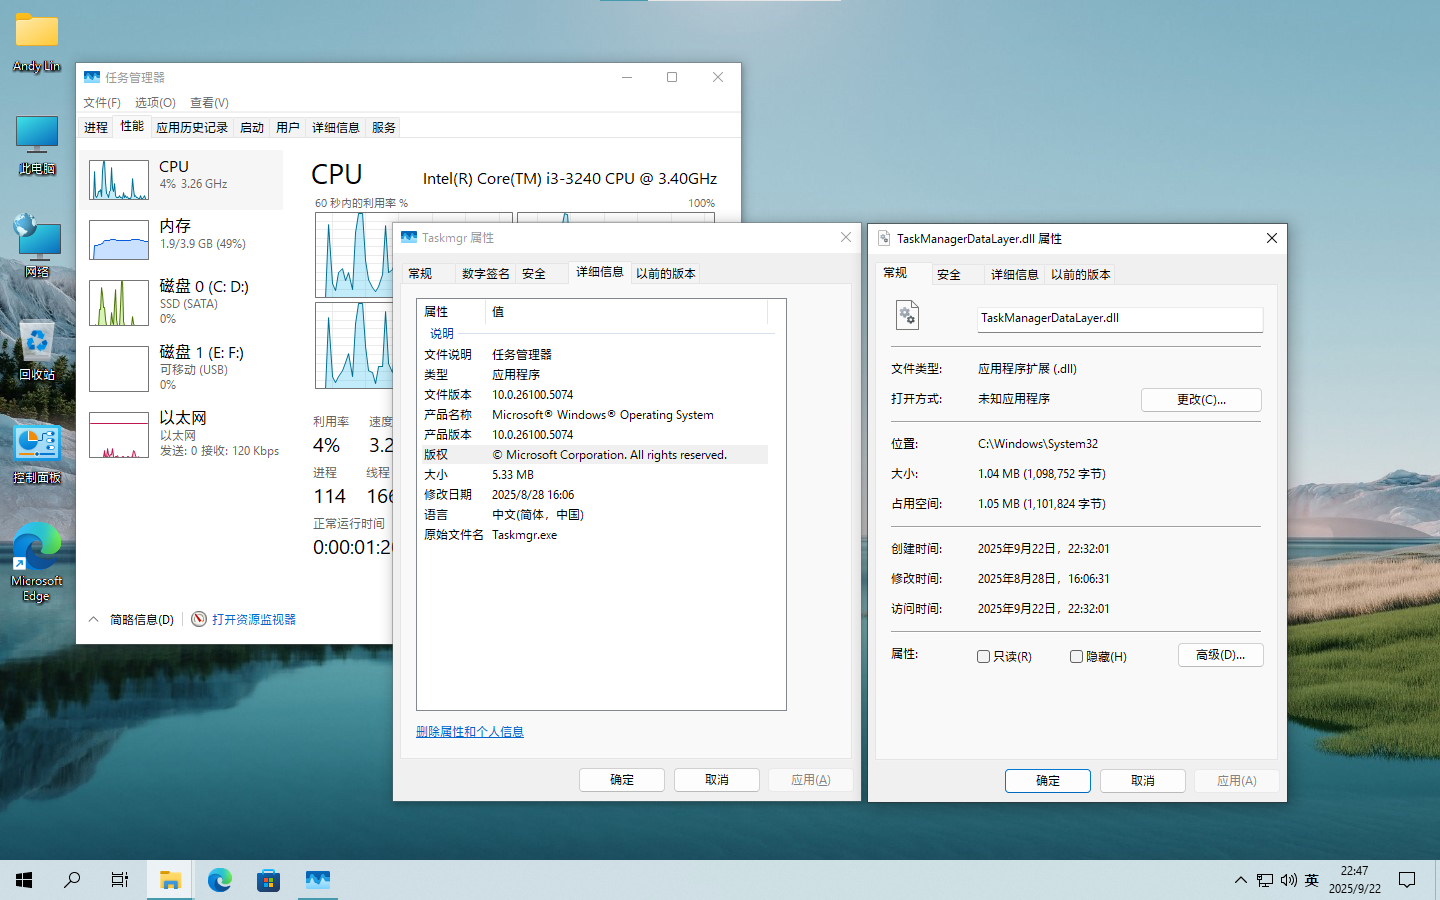The height and width of the screenshot is (900, 1440).
Task: Click Remove Properties and Personal Information link
Action: [x=469, y=732]
